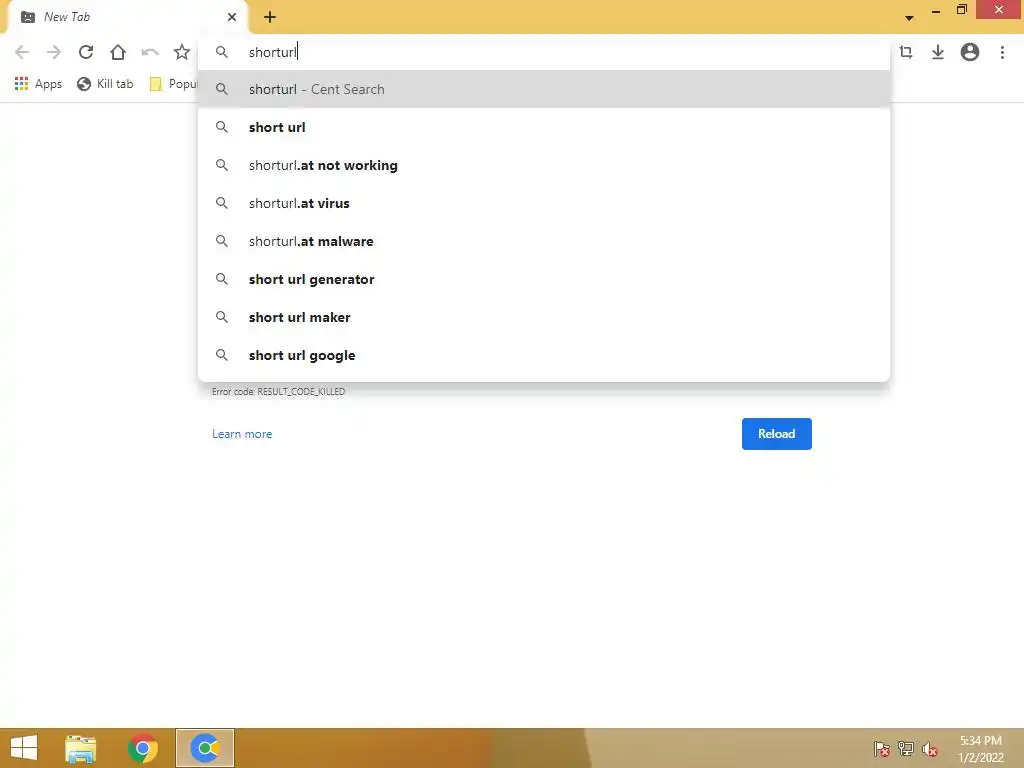The width and height of the screenshot is (1024, 768).
Task: Open the taskbar clock showing 5:34 PM
Action: click(x=980, y=749)
